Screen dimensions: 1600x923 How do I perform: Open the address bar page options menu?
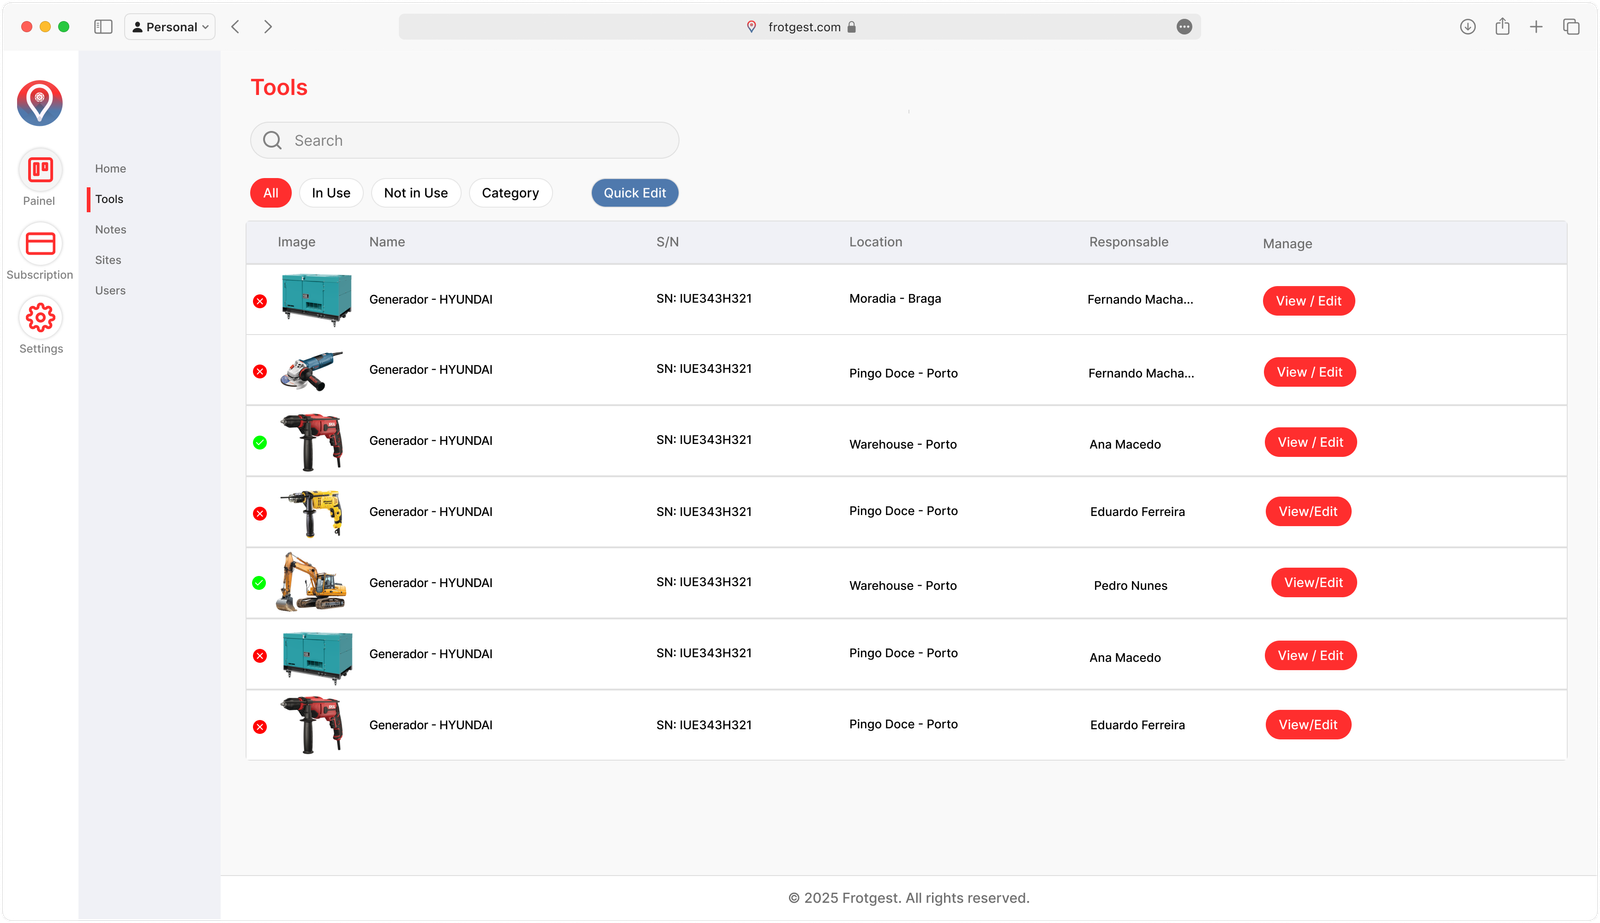pos(1184,27)
